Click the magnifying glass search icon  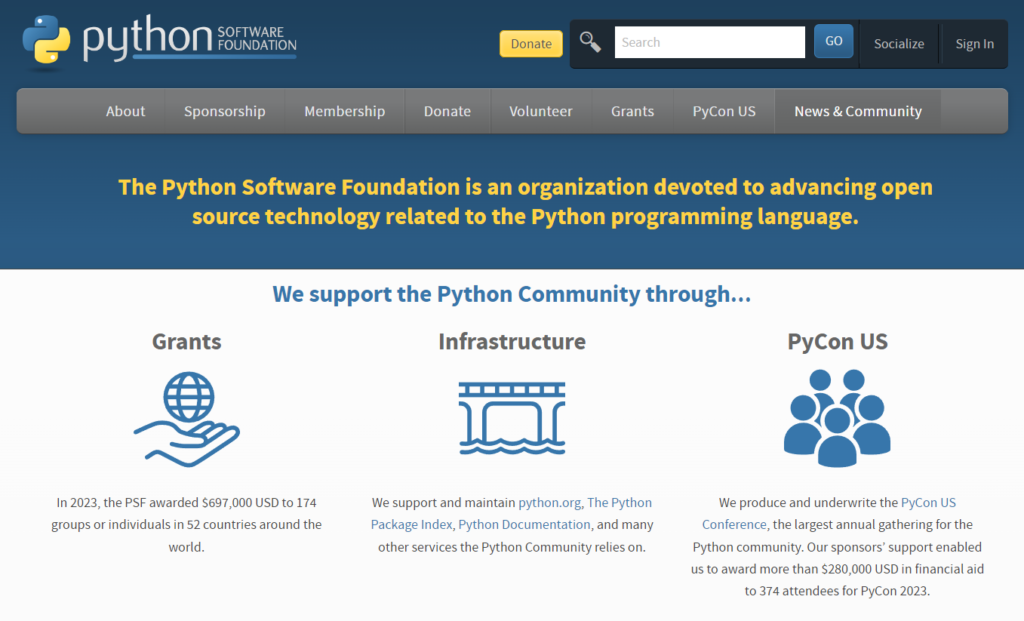[x=590, y=42]
